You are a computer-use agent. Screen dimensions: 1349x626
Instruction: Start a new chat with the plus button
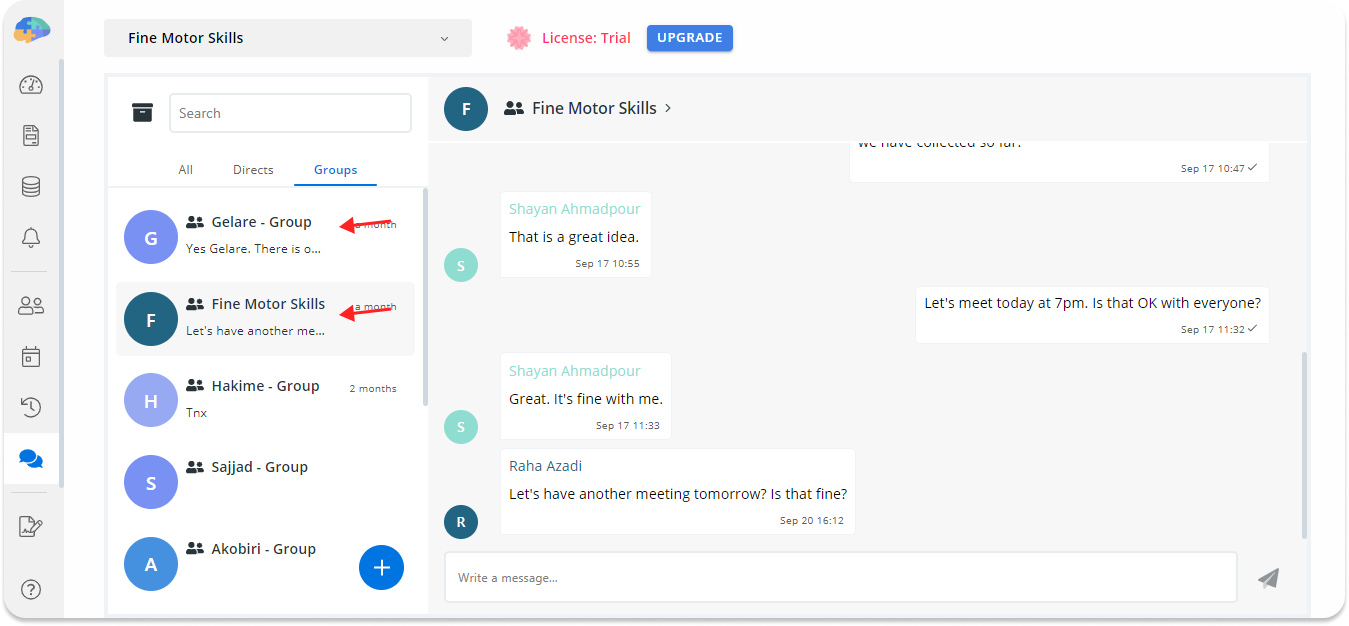point(381,567)
